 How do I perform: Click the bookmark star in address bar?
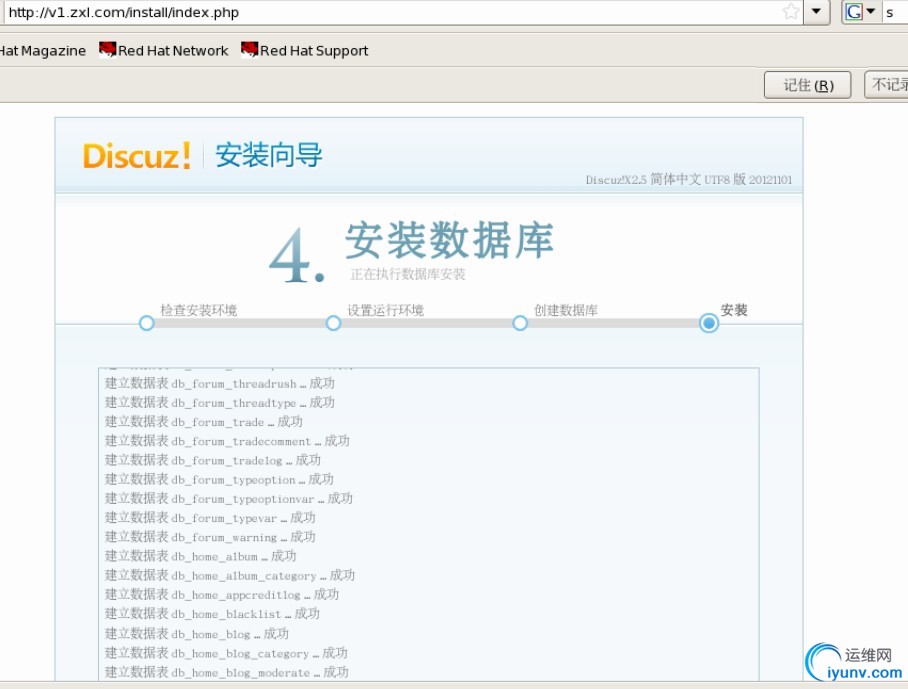pos(790,12)
